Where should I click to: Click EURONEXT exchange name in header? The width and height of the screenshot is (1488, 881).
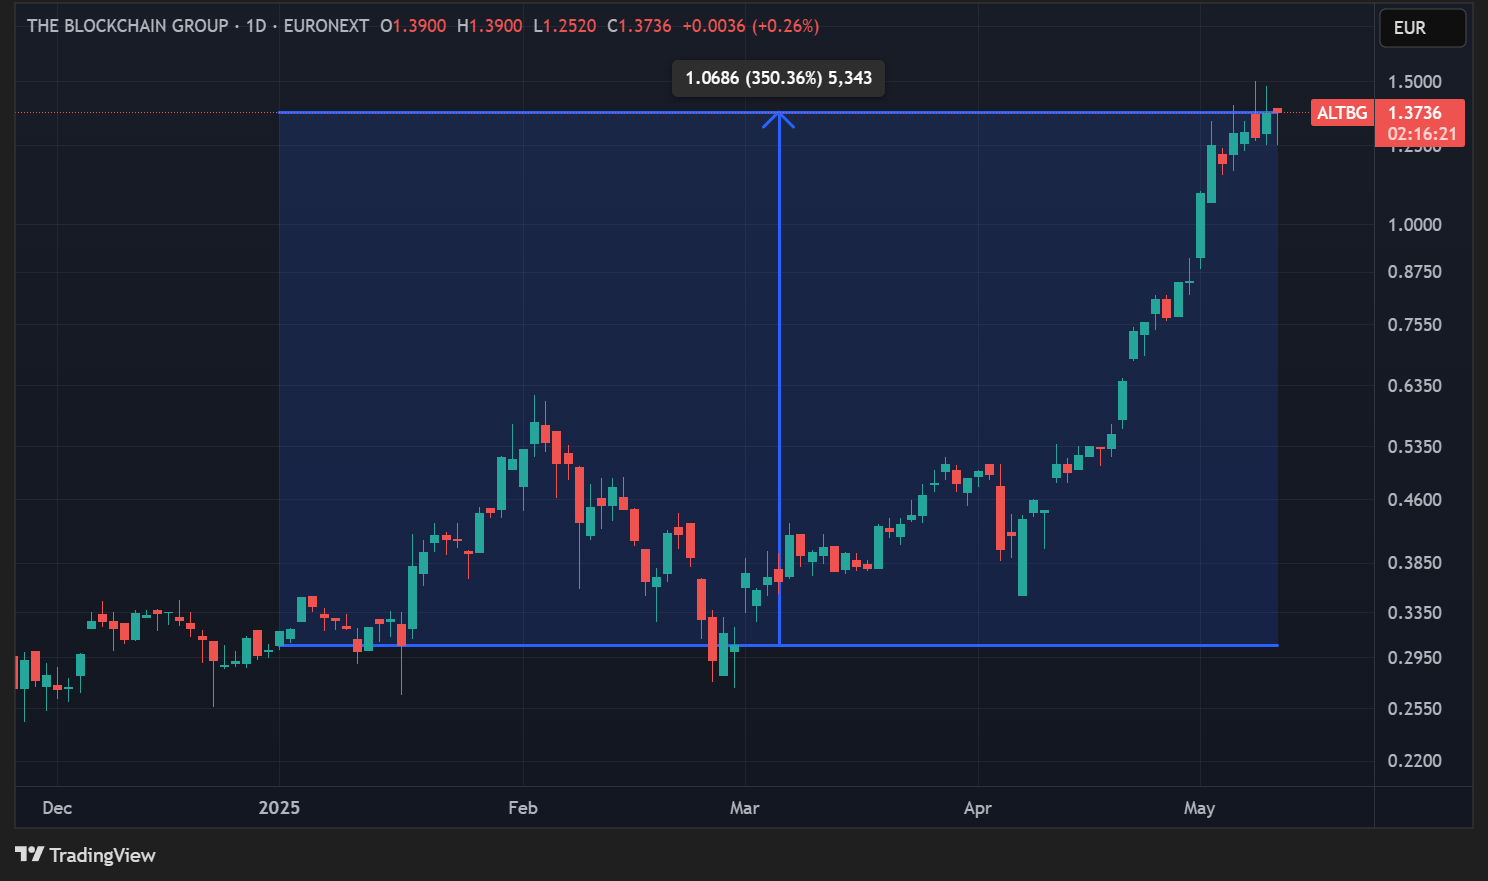coord(326,26)
